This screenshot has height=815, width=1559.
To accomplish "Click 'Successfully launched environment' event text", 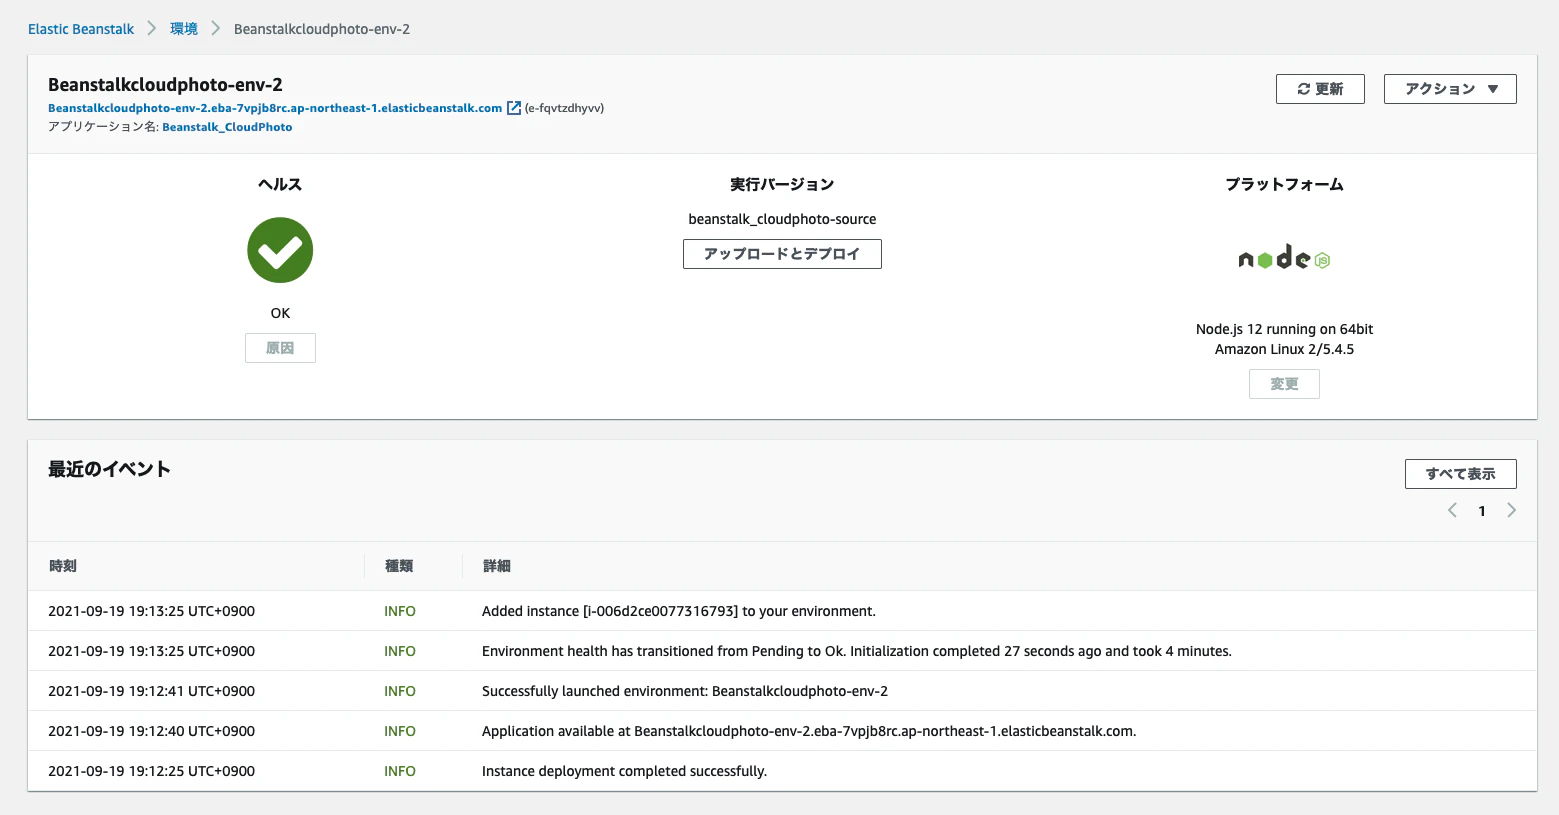I will [x=685, y=691].
